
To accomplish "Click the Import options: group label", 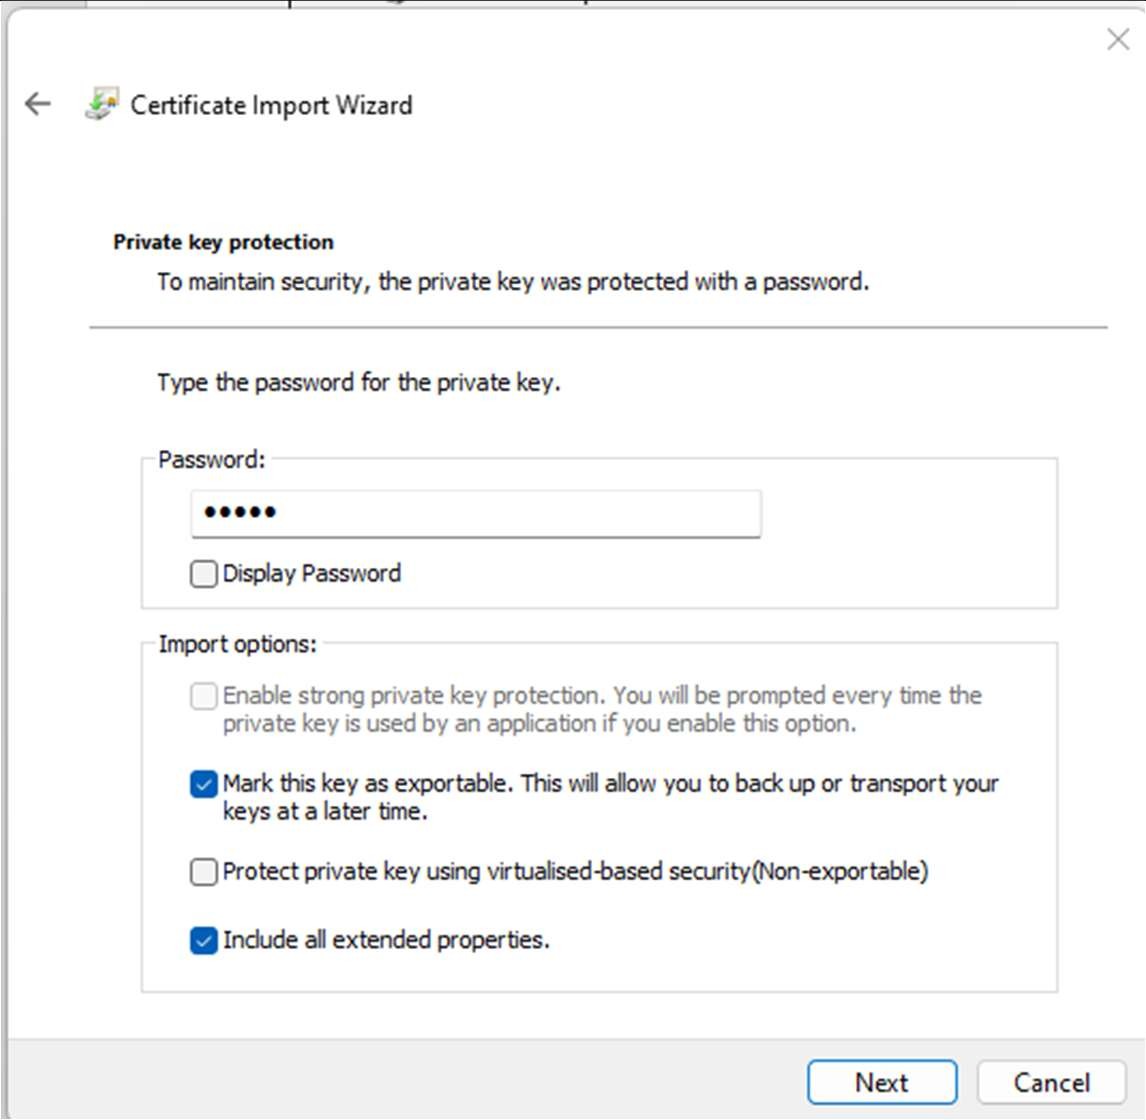I will (x=237, y=644).
